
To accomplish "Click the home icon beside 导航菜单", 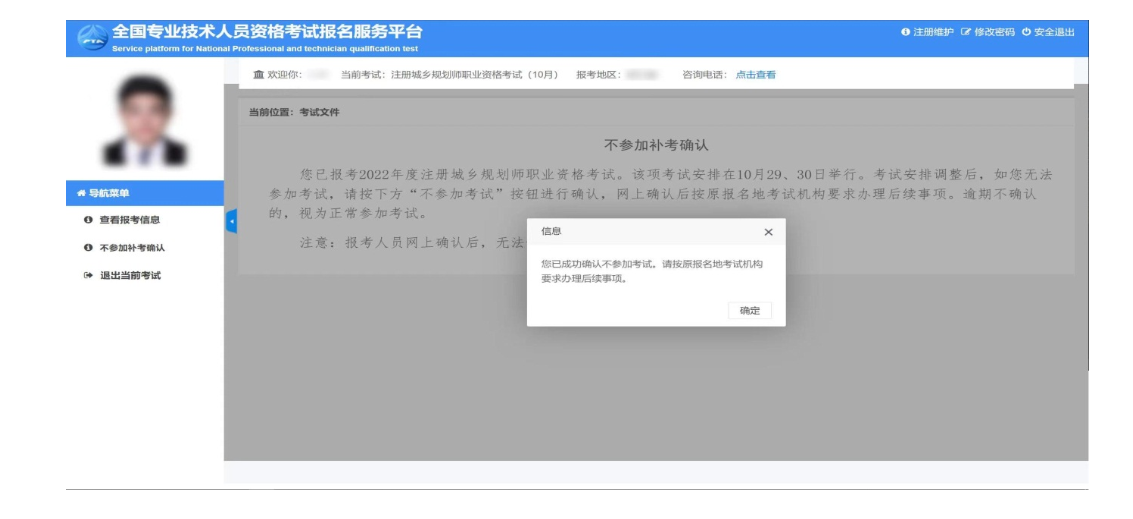I will pyautogui.click(x=81, y=193).
